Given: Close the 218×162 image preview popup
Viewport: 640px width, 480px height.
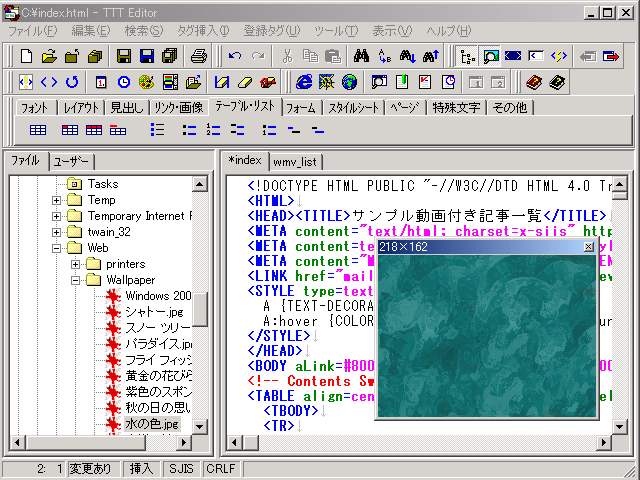Looking at the screenshot, I should coord(589,247).
